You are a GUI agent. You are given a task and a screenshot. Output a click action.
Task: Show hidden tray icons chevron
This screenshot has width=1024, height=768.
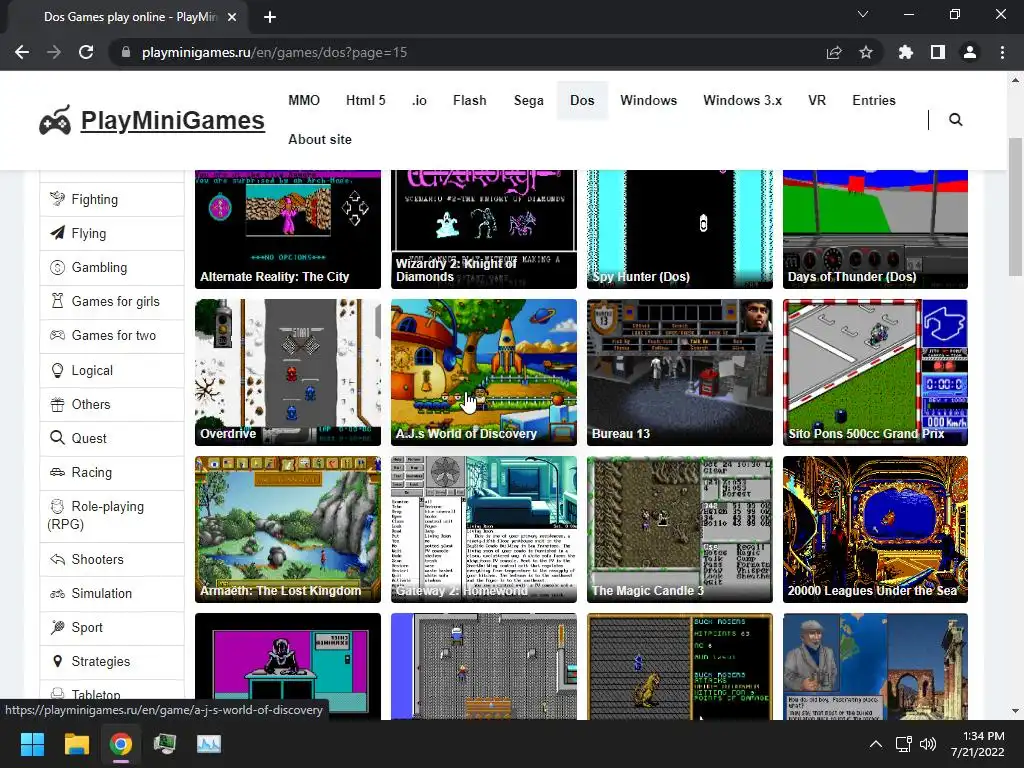pos(876,744)
